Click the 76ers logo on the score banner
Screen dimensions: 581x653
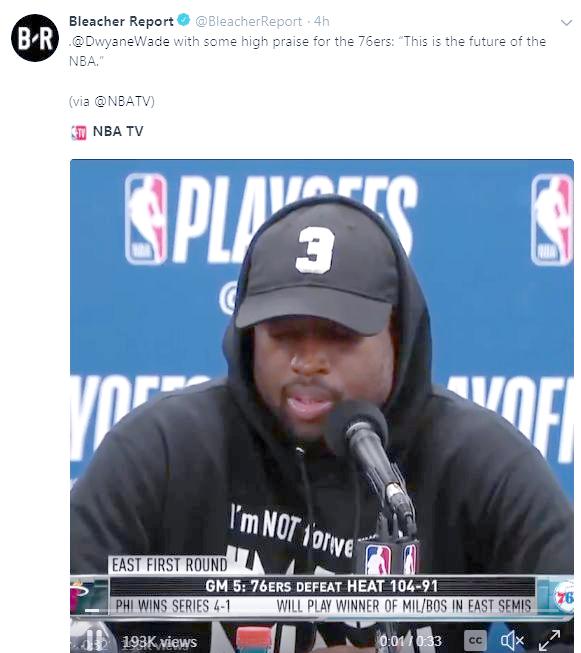click(563, 597)
